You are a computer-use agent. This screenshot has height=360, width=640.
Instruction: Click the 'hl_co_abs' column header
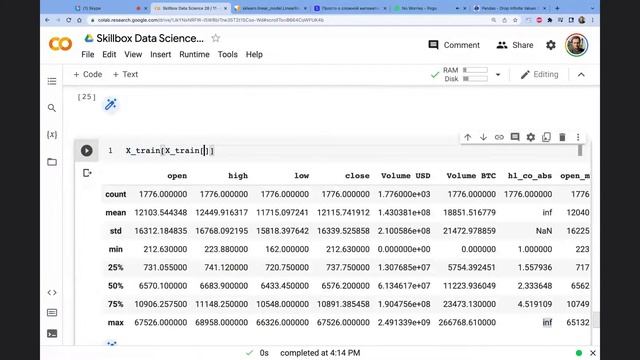(x=530, y=176)
